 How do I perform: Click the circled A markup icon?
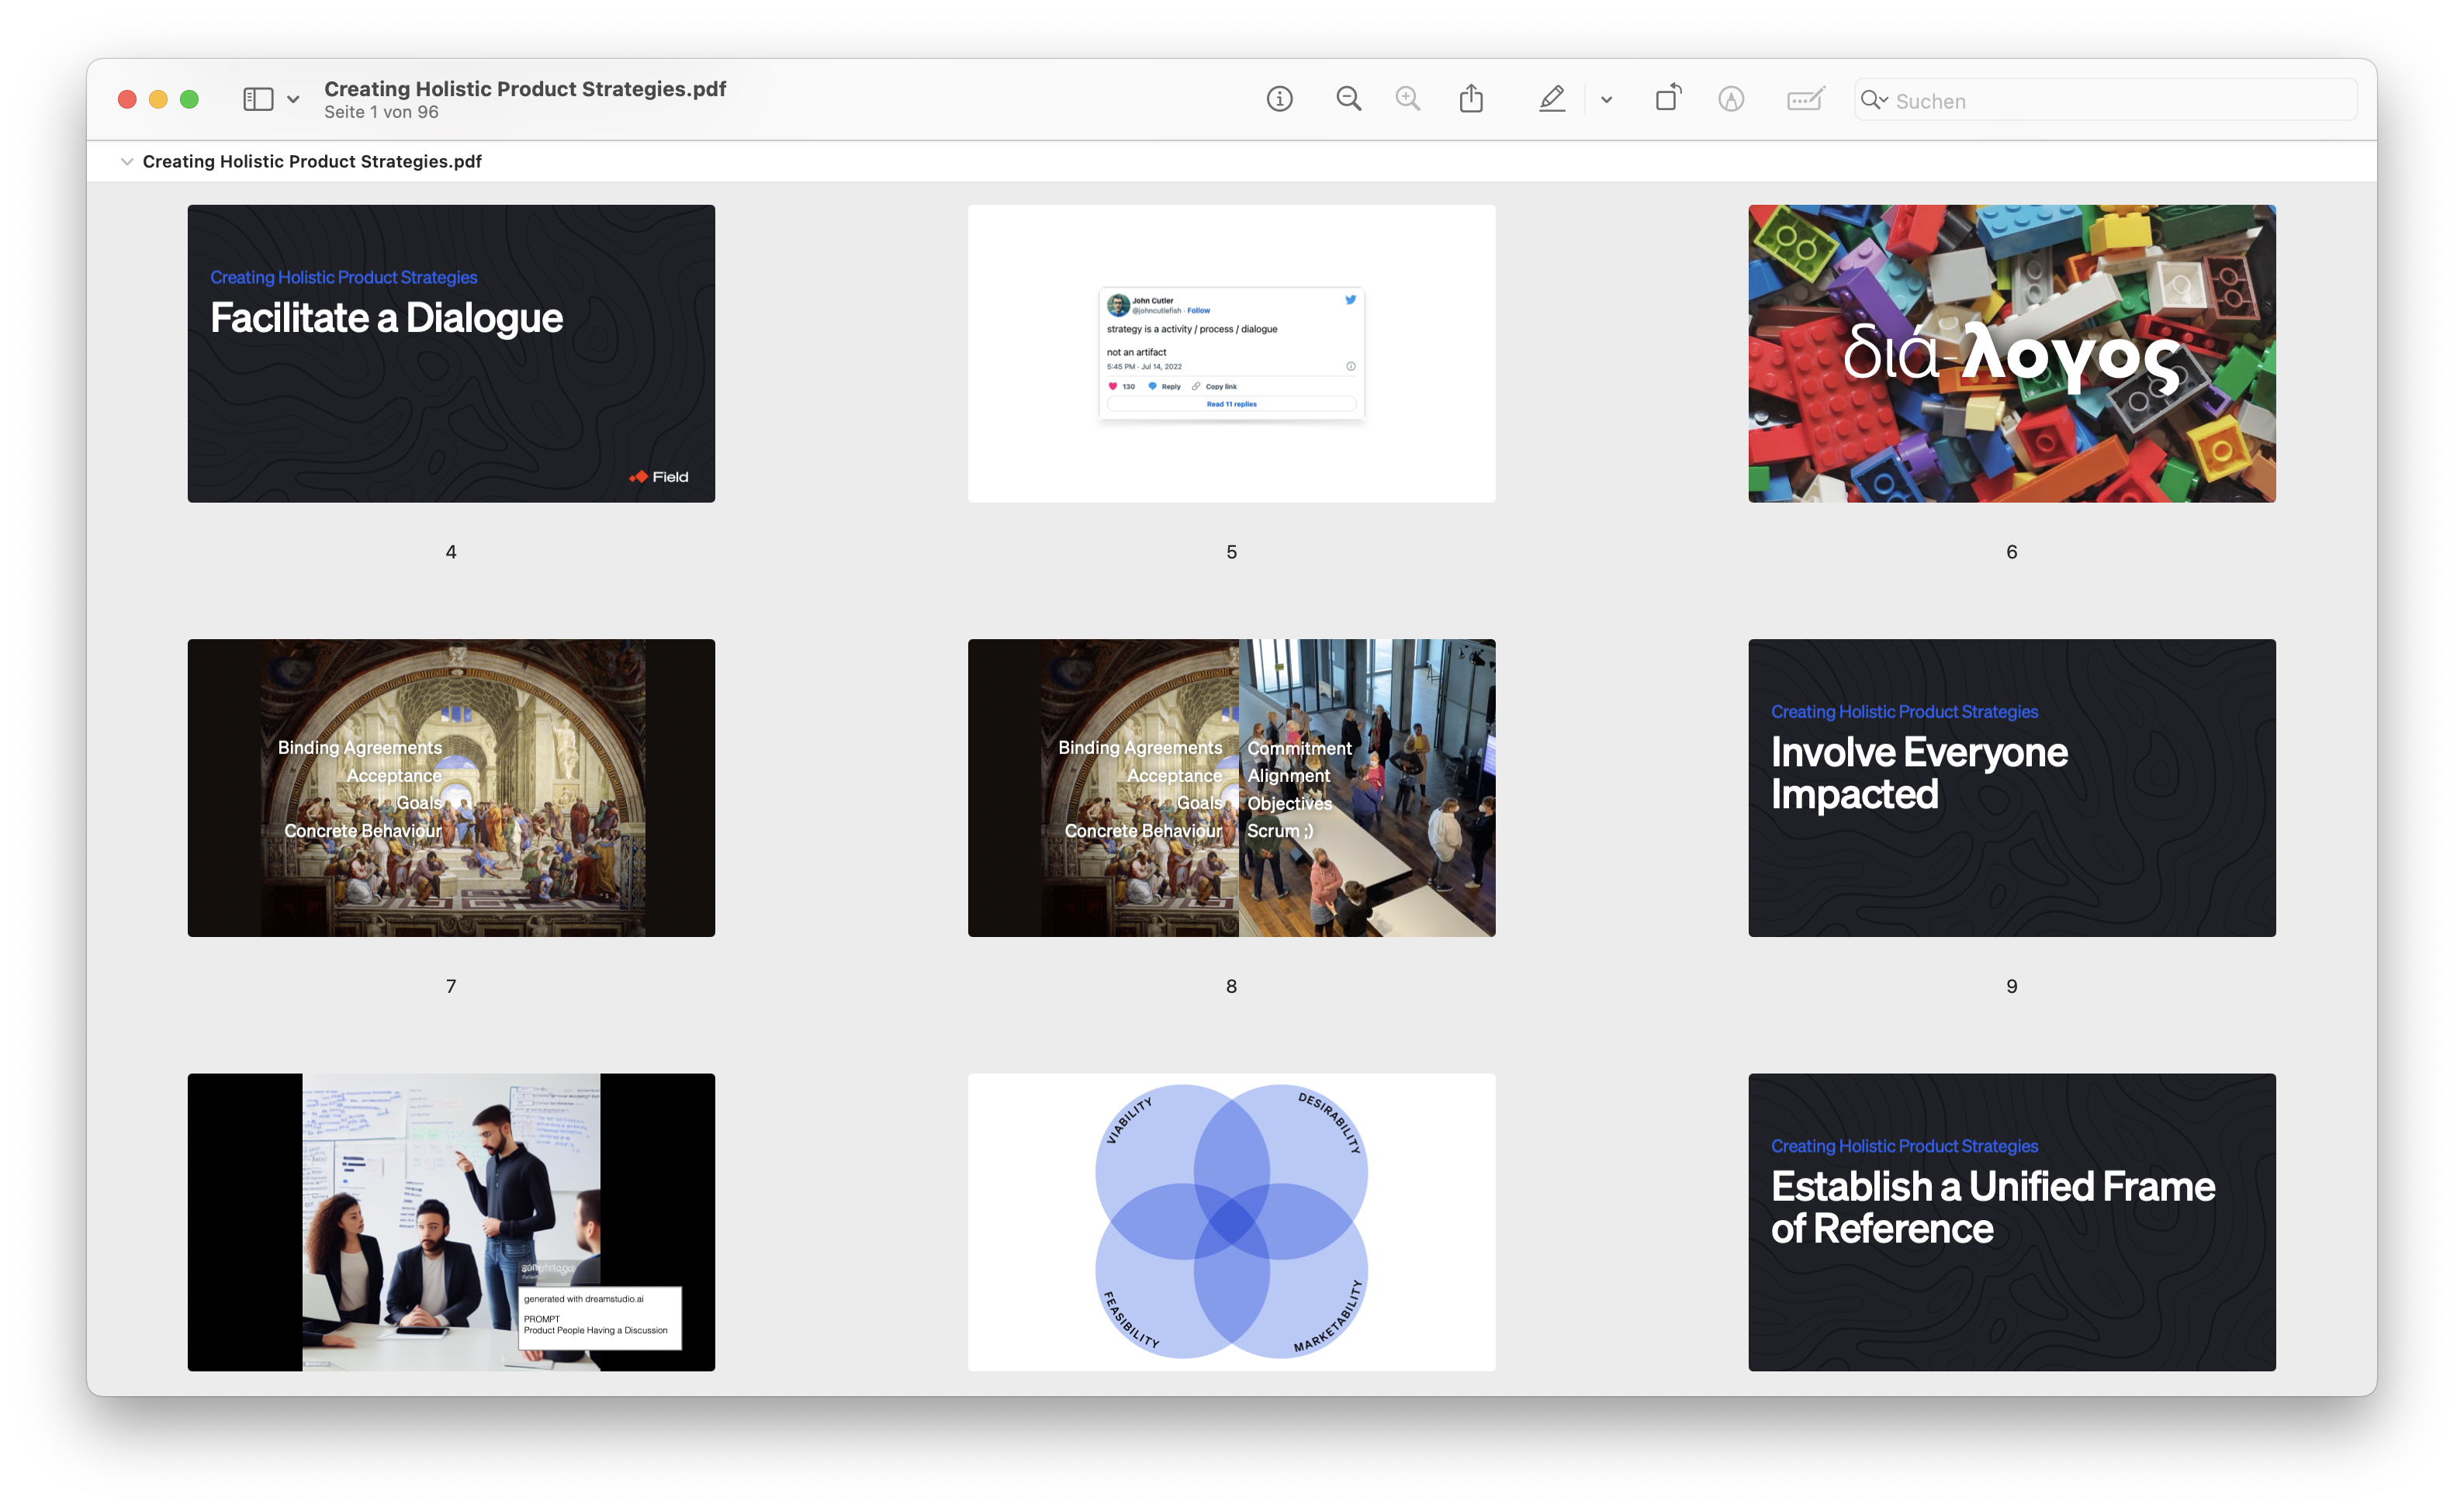click(1731, 99)
